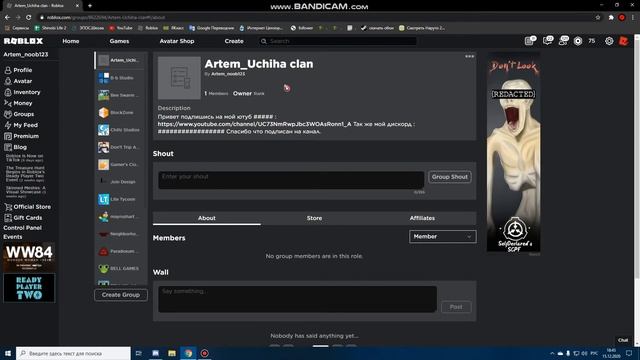Open the Robux icon next to 75

[578, 41]
